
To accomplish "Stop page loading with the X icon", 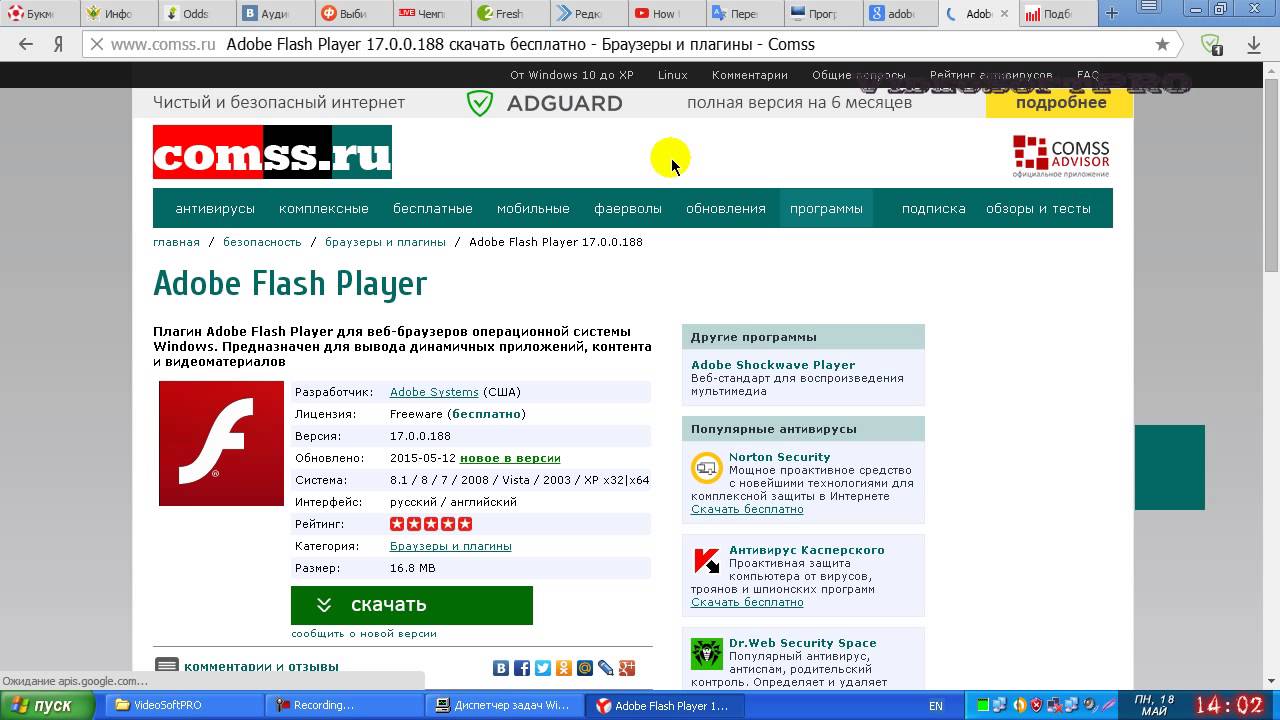I will pos(96,44).
